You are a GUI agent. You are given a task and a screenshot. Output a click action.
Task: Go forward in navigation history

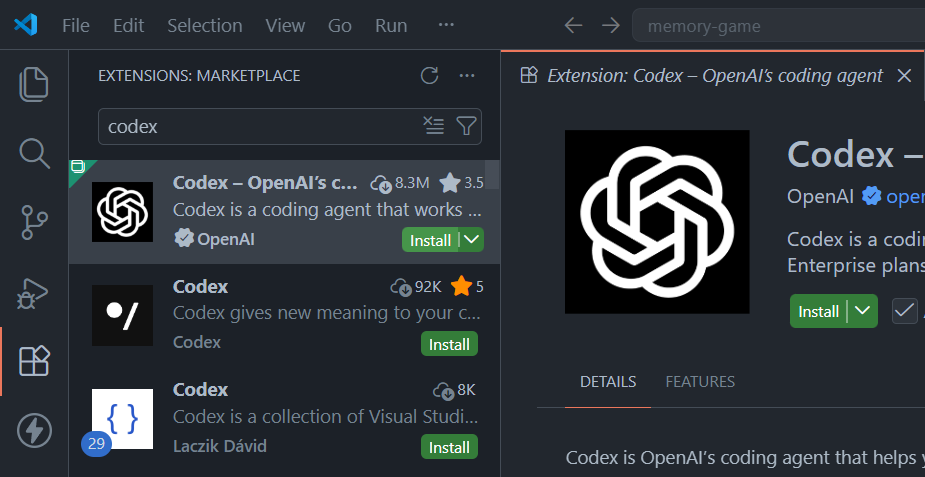click(611, 25)
